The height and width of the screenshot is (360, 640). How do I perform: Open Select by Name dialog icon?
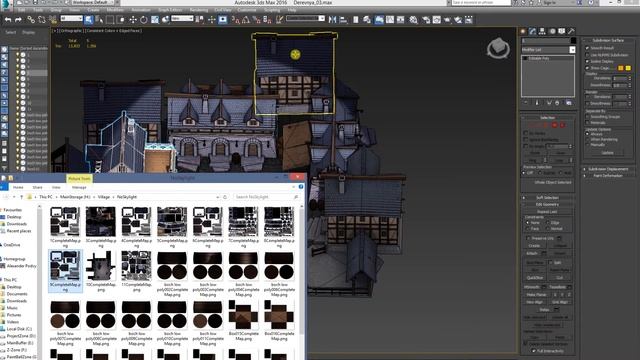tap(99, 20)
